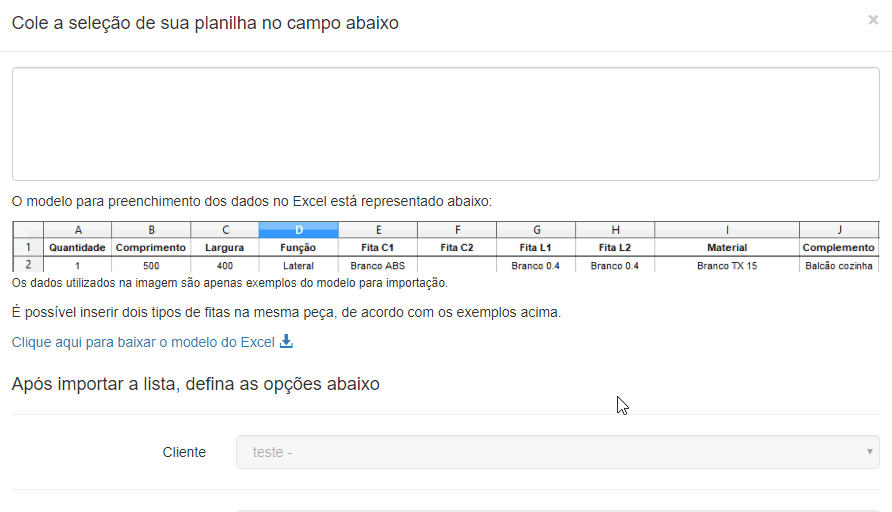Click the 'Fita L2' header cell
Viewport: 892px width, 512px height.
(x=615, y=247)
